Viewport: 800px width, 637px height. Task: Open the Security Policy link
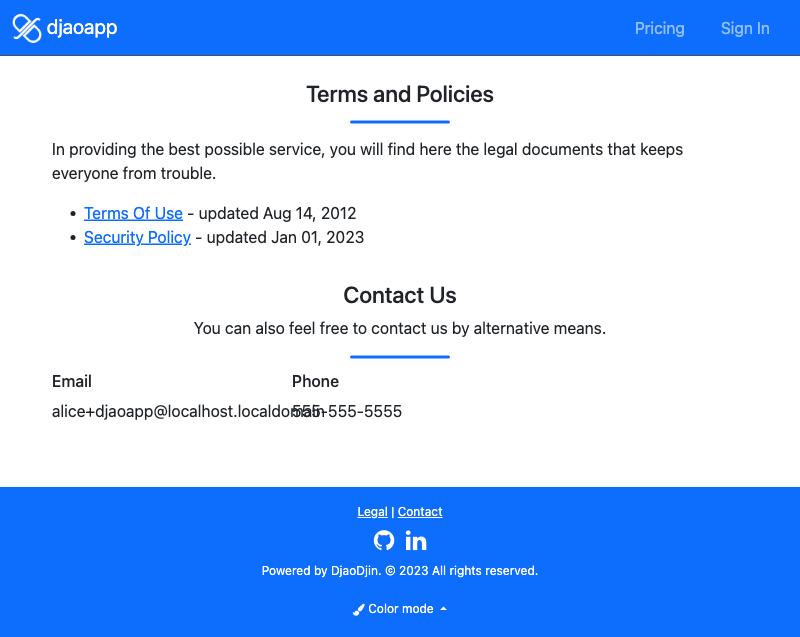(137, 237)
